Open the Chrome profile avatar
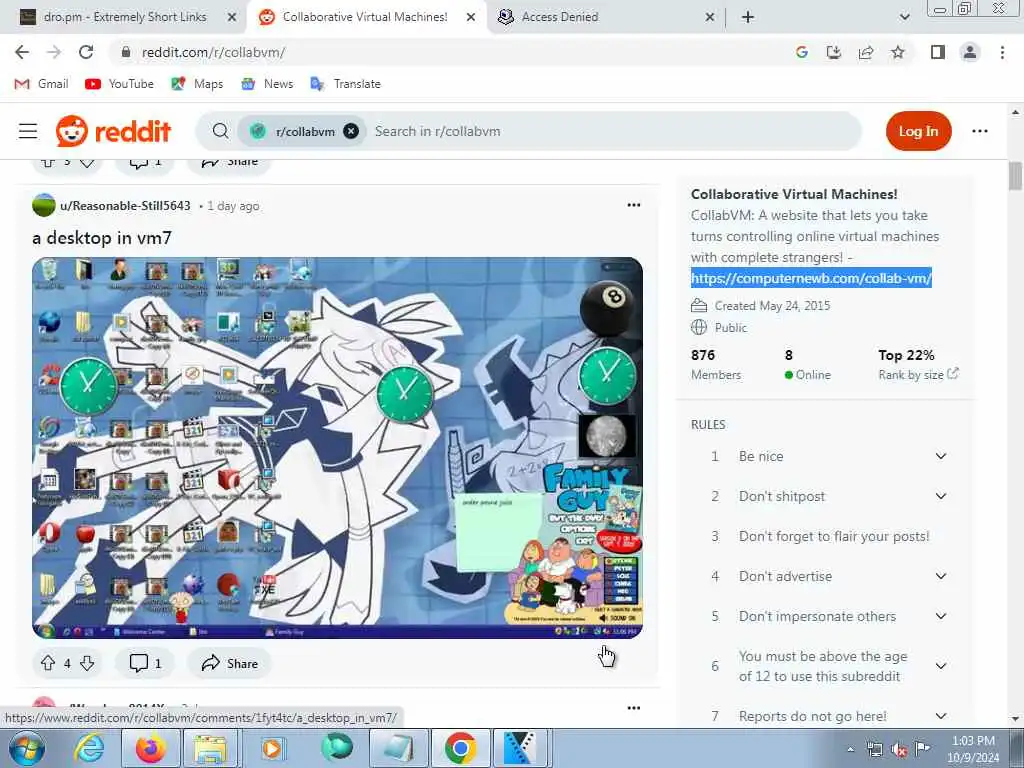This screenshot has width=1024, height=768. click(970, 52)
